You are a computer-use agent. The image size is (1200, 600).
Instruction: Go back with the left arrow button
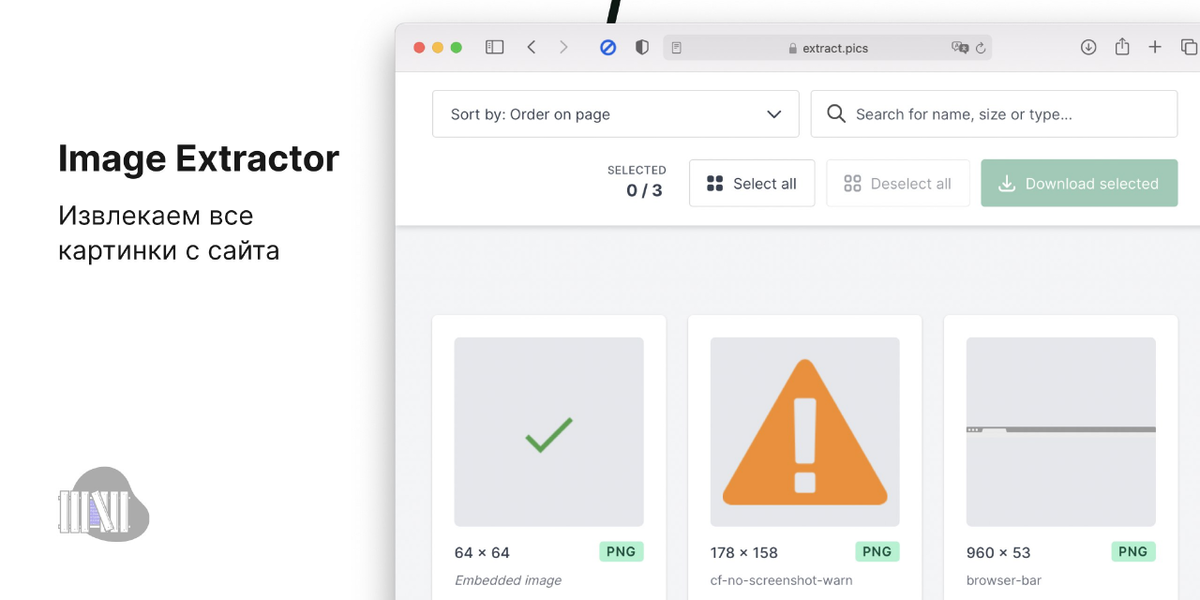(532, 47)
